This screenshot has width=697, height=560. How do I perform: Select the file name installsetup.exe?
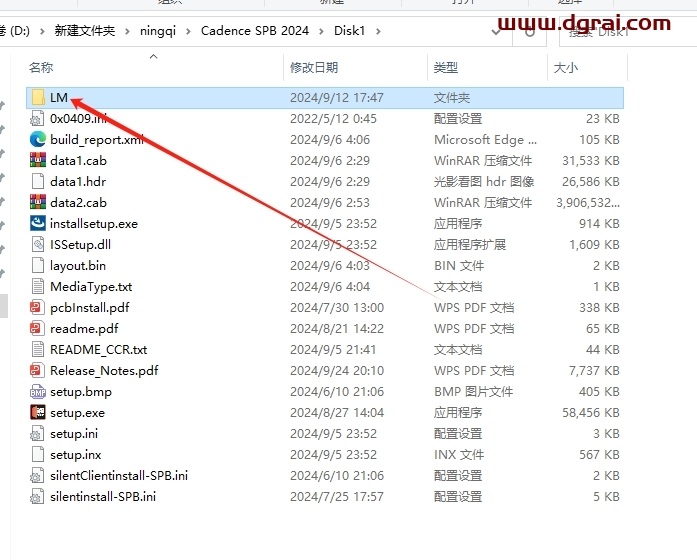pos(94,224)
